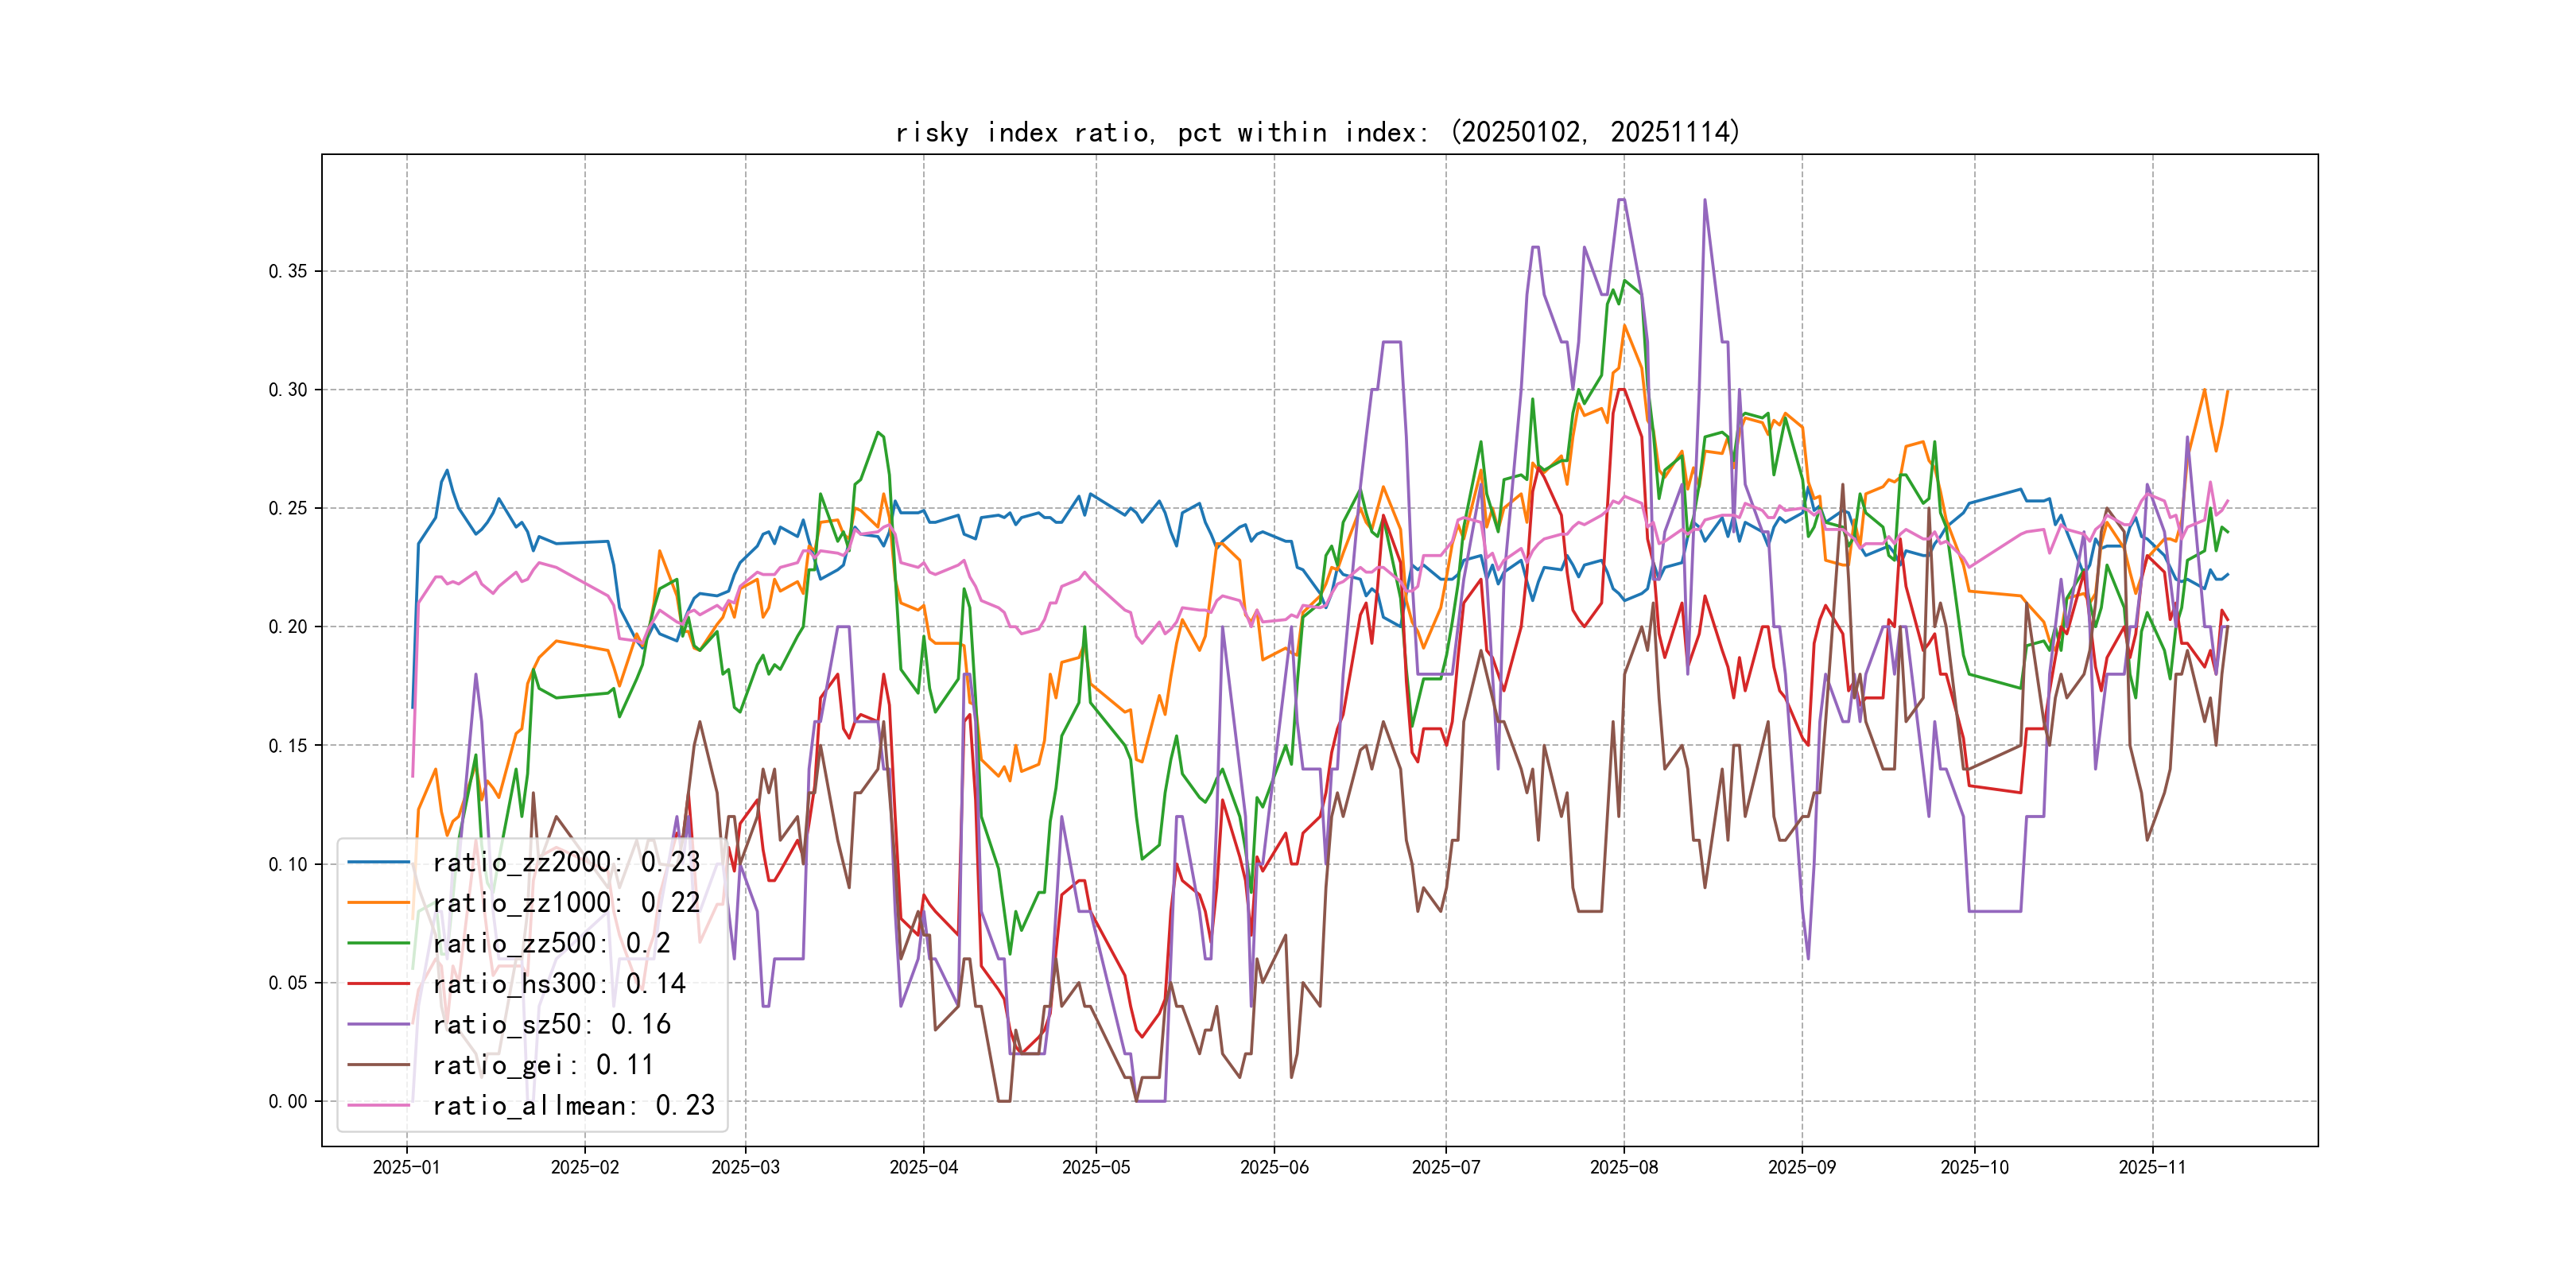Screen dimensions: 2576x1288
Task: Click the red ratio_hs300 legend swatch
Action: (x=378, y=984)
